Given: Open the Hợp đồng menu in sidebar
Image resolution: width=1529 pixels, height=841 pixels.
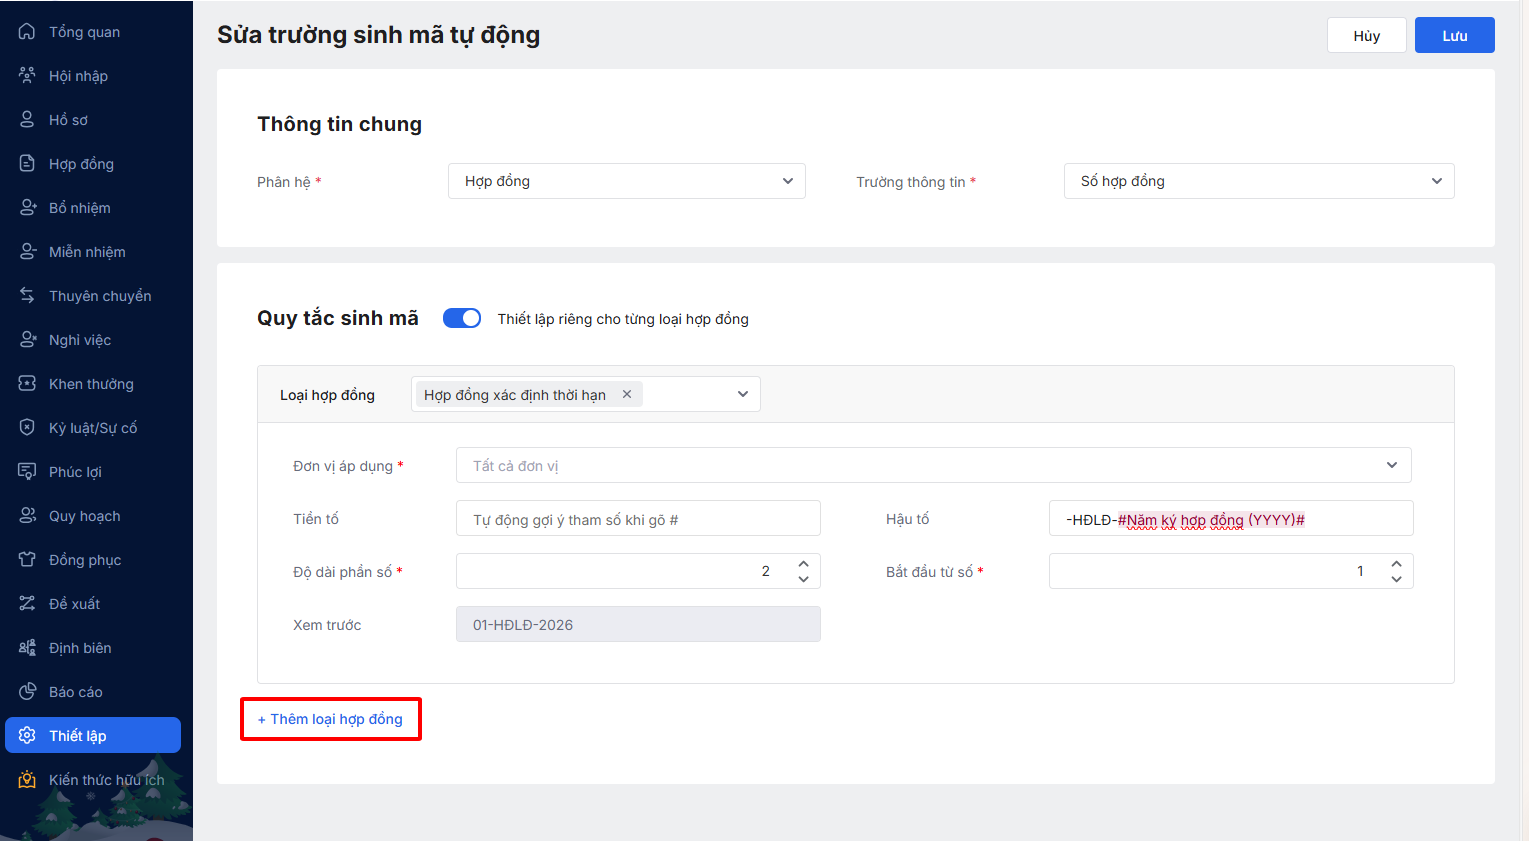Looking at the screenshot, I should [81, 164].
